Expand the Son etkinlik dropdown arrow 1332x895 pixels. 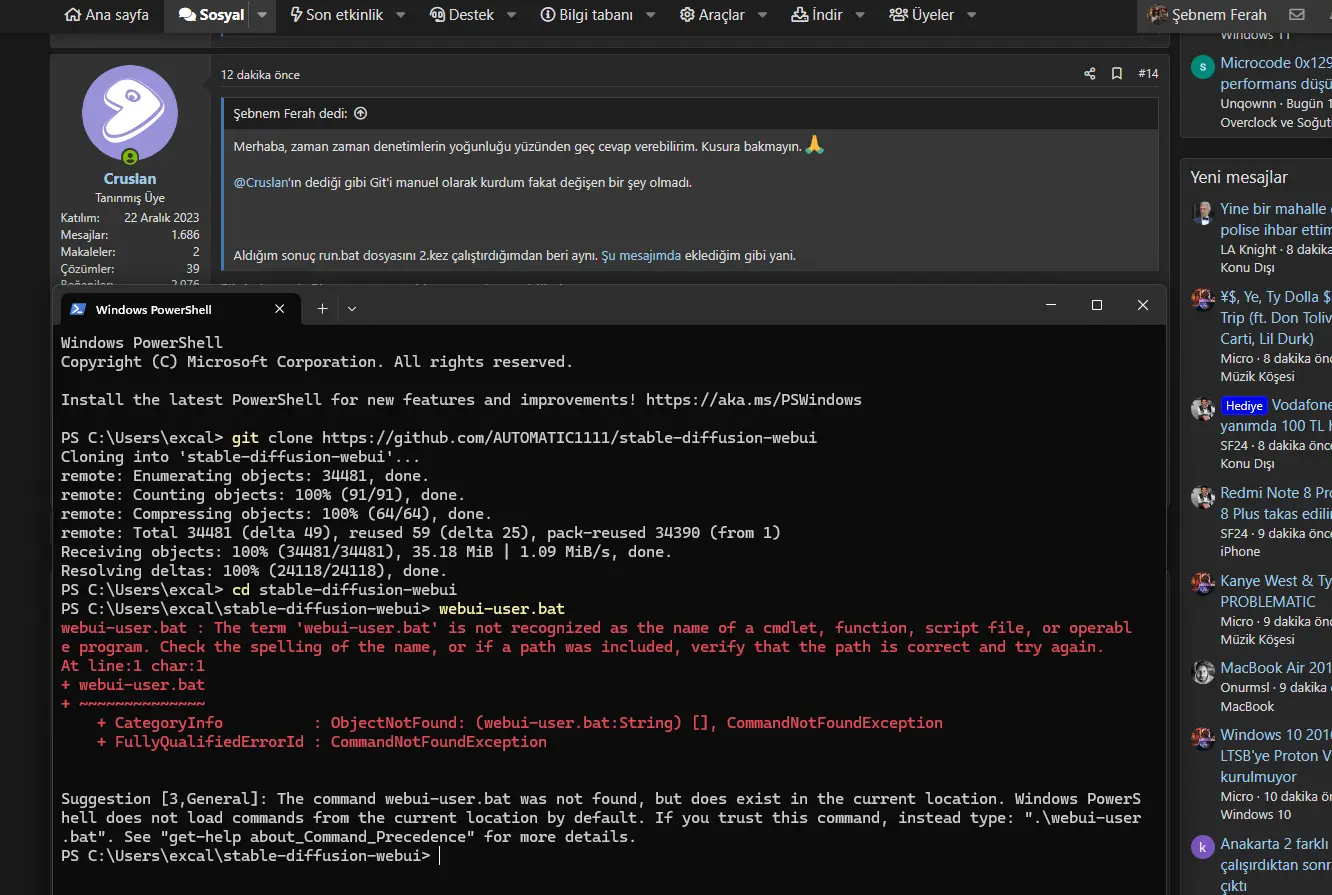pos(401,15)
